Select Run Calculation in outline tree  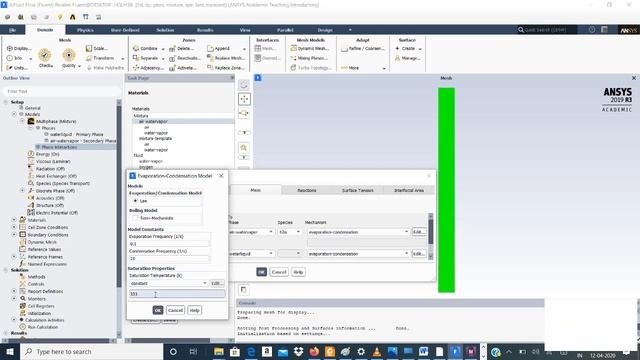click(42, 327)
